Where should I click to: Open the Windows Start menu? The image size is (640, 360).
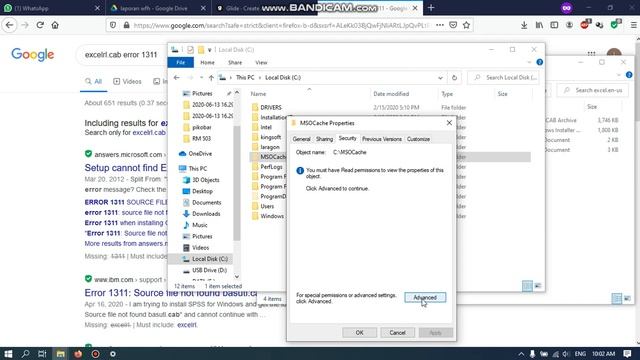[8, 354]
